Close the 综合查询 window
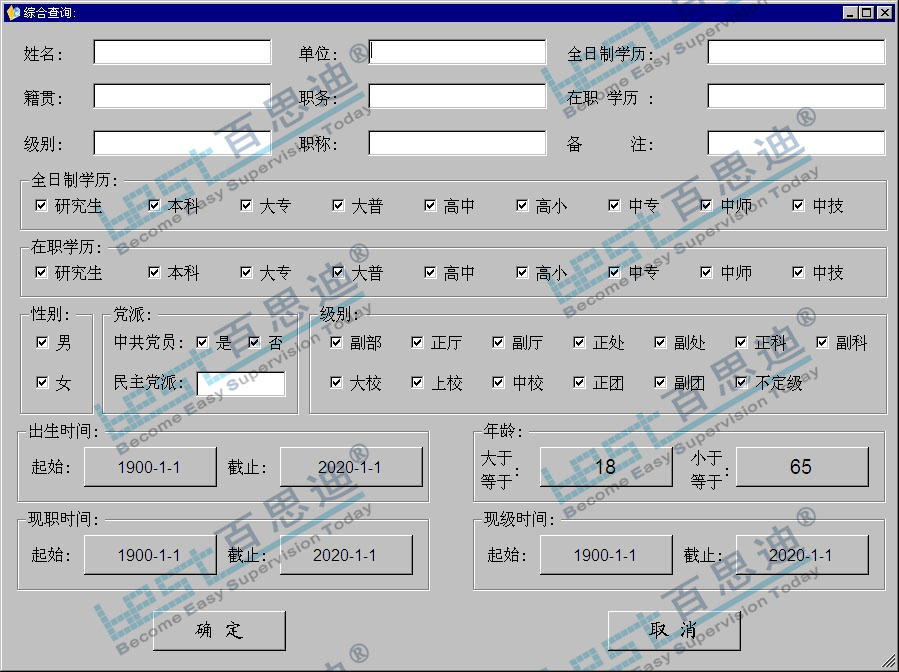 885,12
